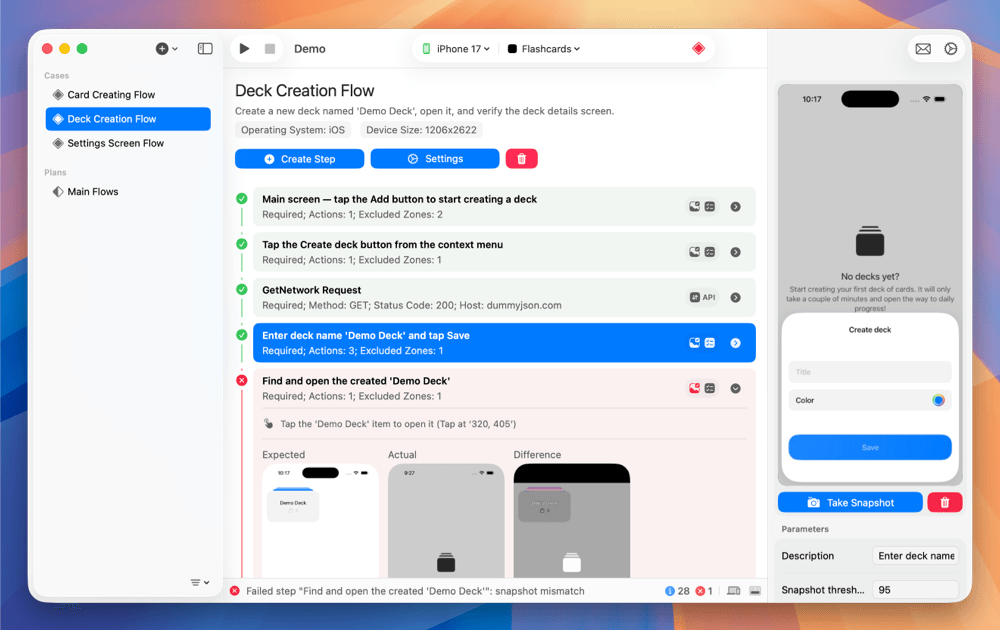The height and width of the screenshot is (630, 1000).
Task: Click the blue info count 28 in the status bar
Action: click(677, 591)
